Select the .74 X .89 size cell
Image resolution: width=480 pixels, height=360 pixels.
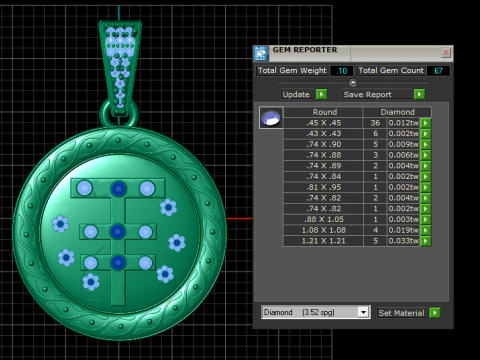click(323, 166)
